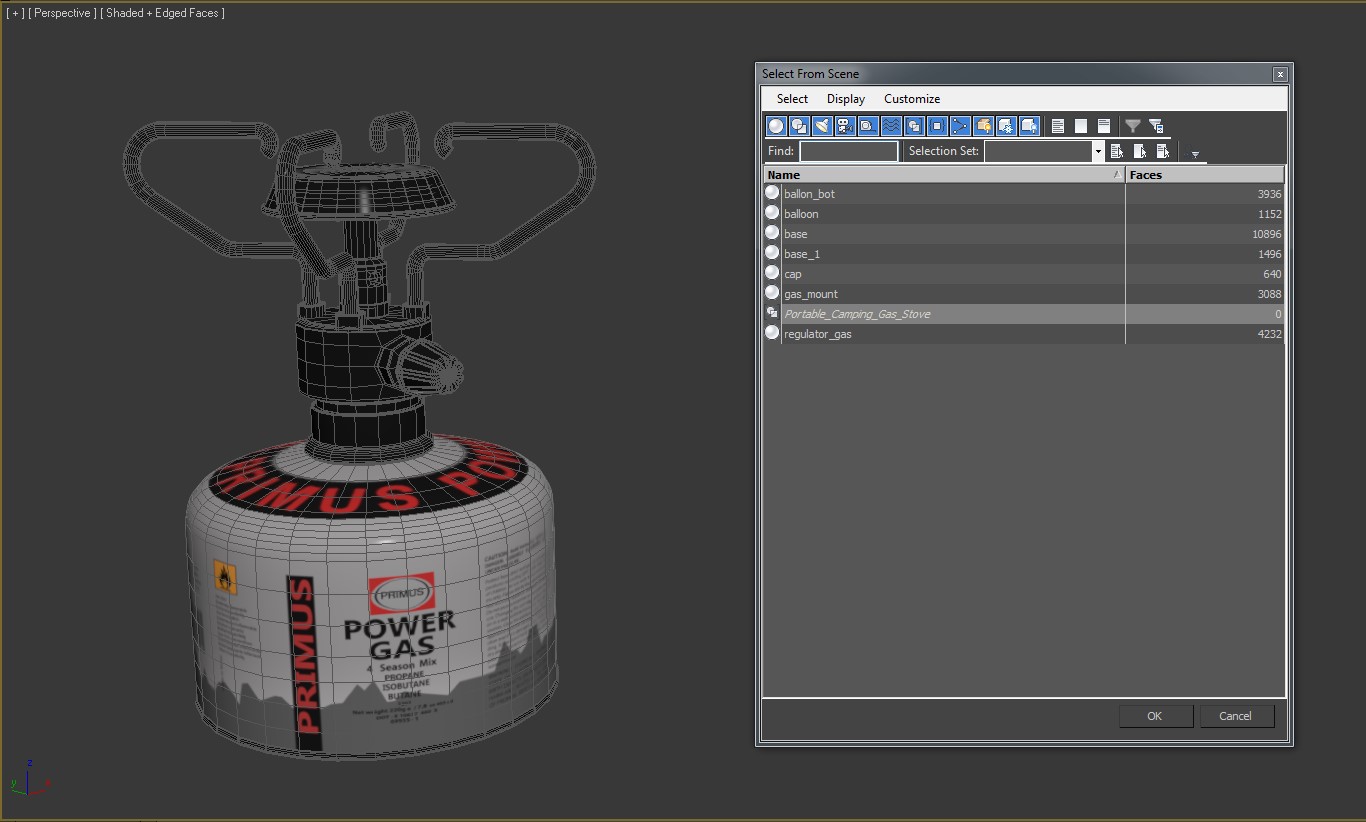The height and width of the screenshot is (822, 1366).
Task: Toggle Display Shapes filter icon
Action: coord(799,126)
